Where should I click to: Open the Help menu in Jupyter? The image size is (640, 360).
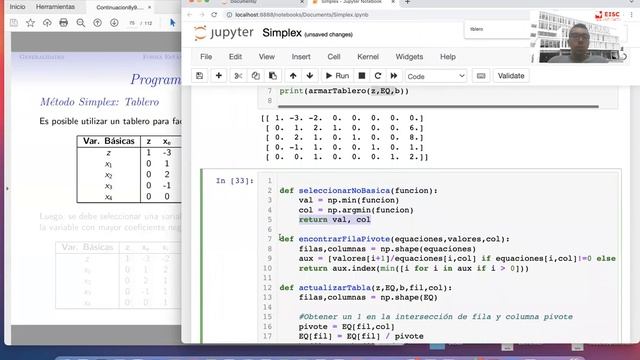448,57
